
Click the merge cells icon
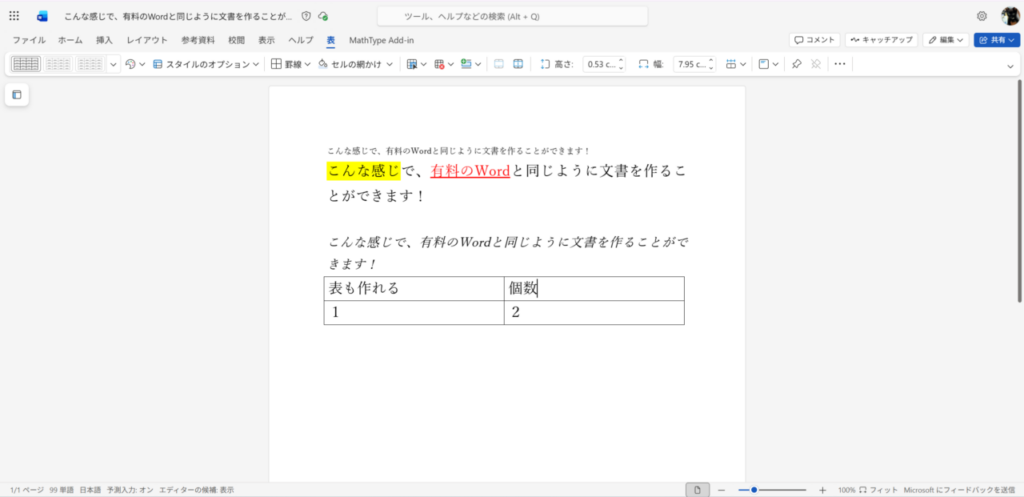point(498,64)
